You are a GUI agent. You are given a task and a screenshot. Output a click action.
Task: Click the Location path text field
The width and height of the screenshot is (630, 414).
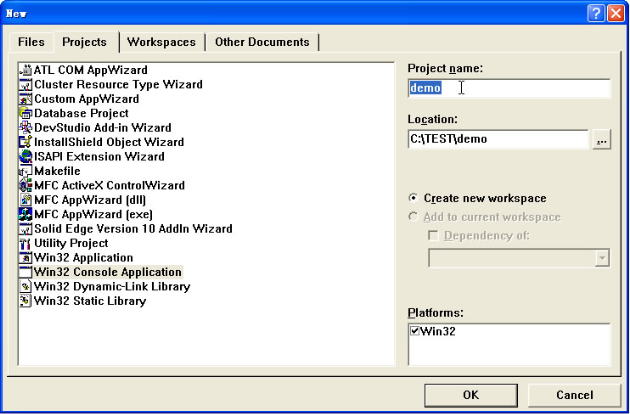(497, 139)
